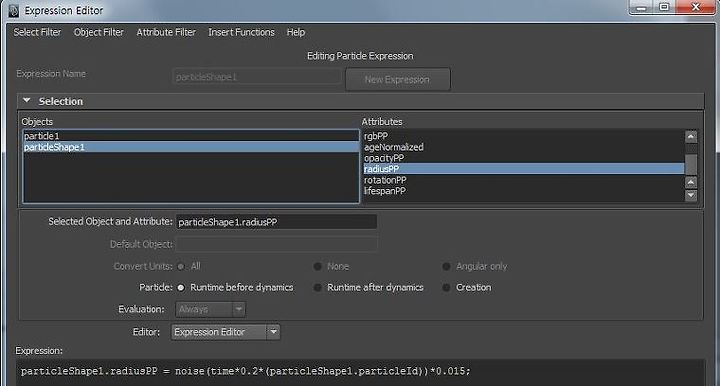Select radiusPP attribute
The width and height of the screenshot is (720, 386).
point(523,169)
